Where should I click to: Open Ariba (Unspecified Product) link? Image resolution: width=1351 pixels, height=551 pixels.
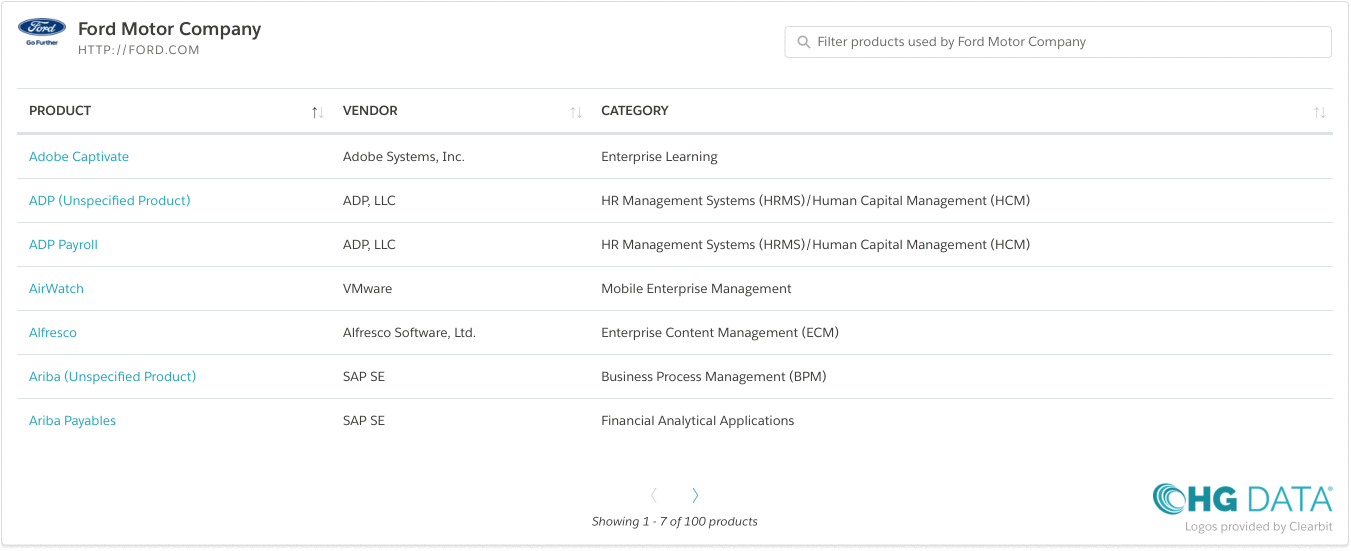click(x=113, y=376)
